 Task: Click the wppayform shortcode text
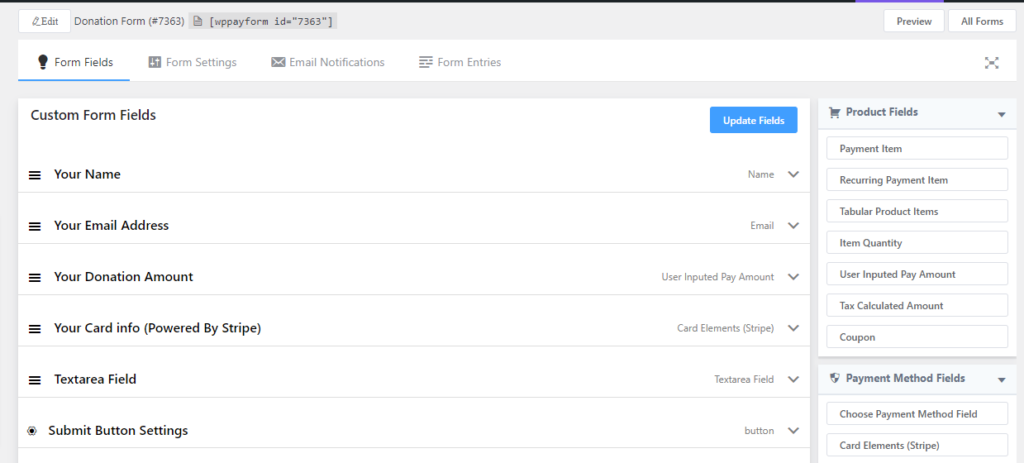click(x=270, y=22)
